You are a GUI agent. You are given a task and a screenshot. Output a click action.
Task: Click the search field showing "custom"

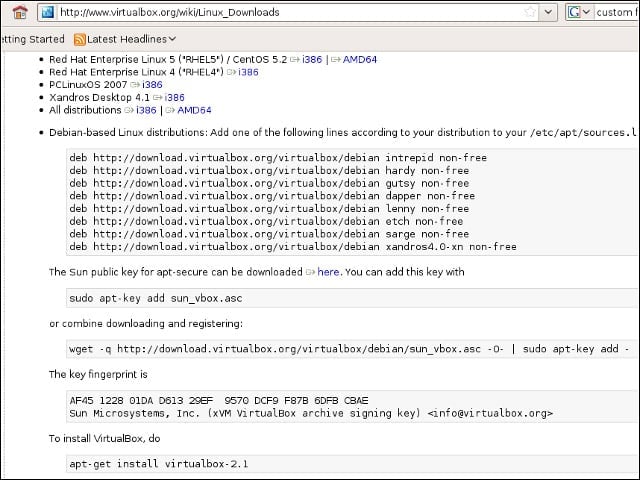coord(616,12)
